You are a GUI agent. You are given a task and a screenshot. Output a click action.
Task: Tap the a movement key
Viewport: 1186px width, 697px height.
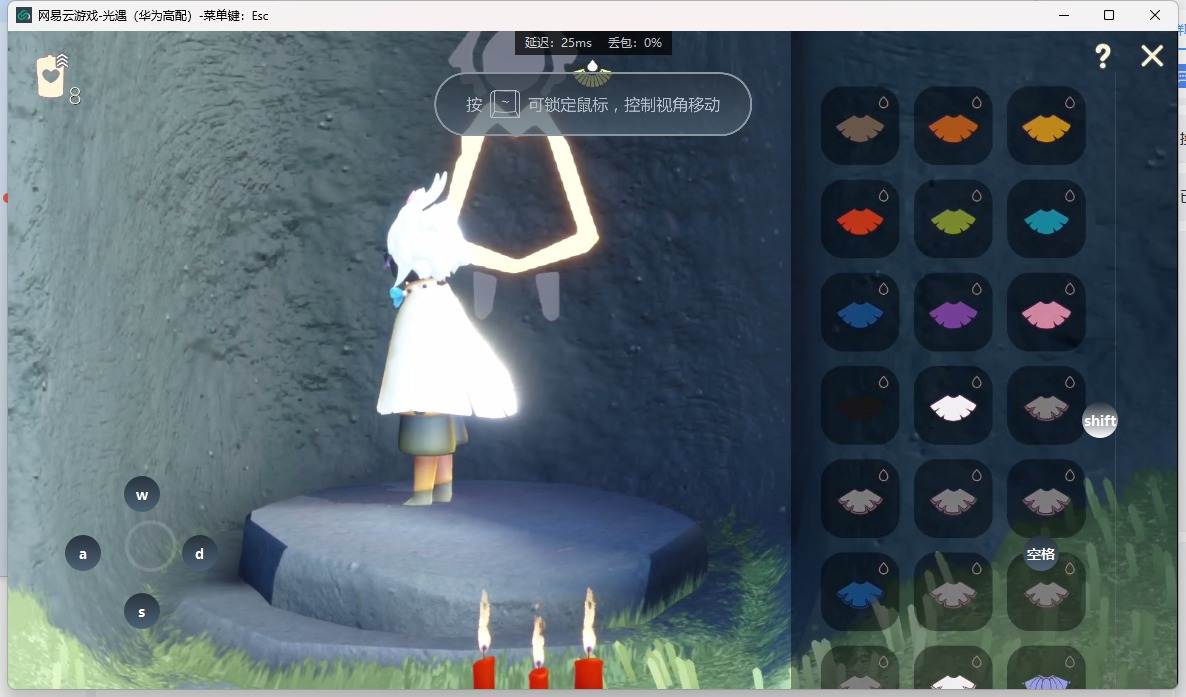[83, 553]
